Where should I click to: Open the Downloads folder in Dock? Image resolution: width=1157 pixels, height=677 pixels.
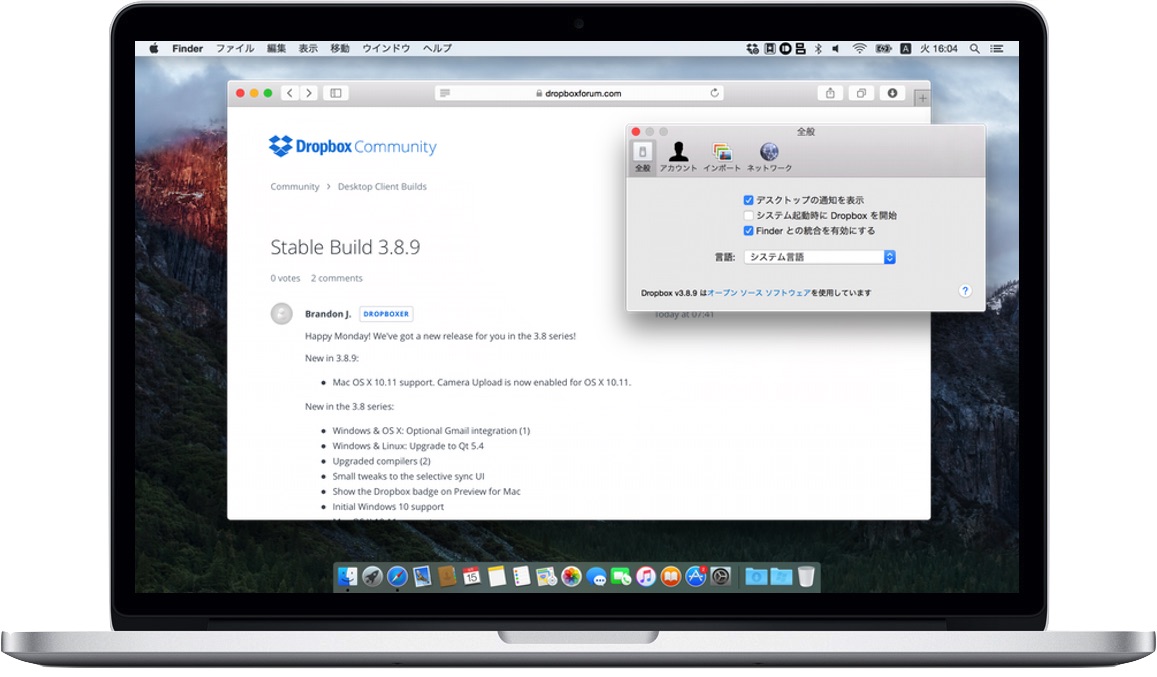(756, 577)
